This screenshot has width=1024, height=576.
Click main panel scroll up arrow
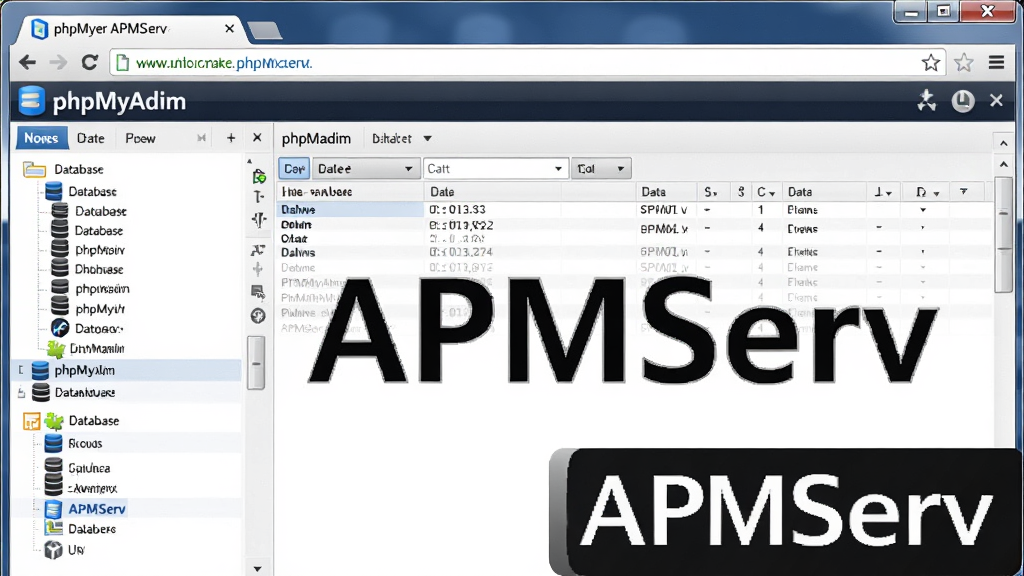tap(1004, 164)
